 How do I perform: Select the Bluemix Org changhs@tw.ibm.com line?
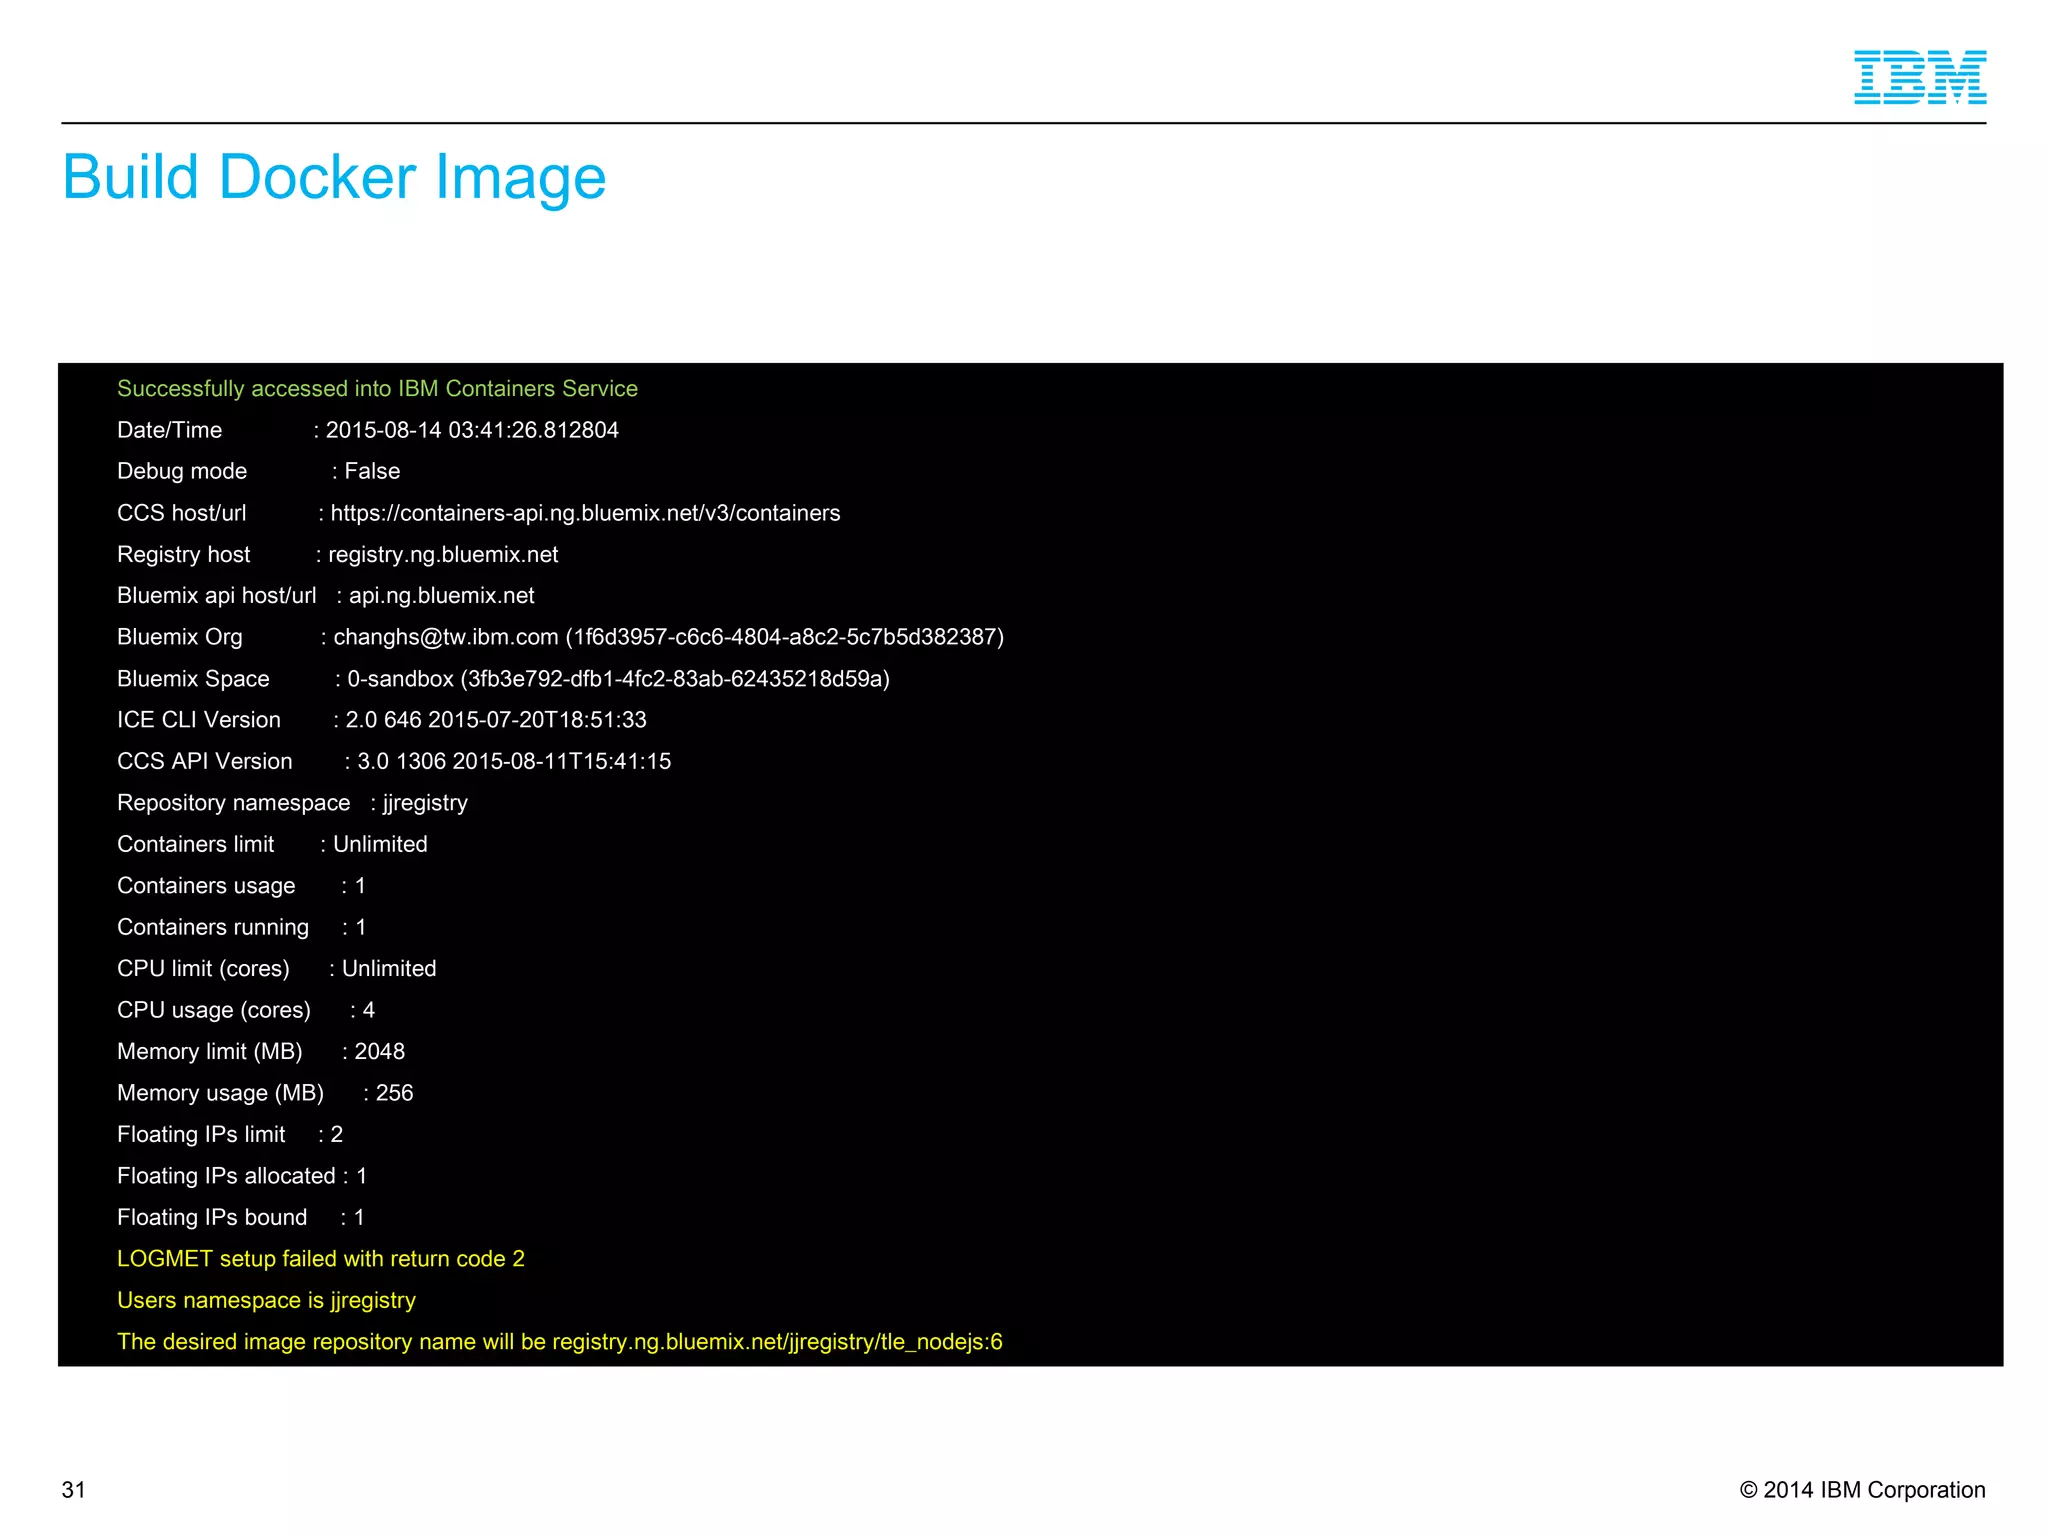[560, 637]
